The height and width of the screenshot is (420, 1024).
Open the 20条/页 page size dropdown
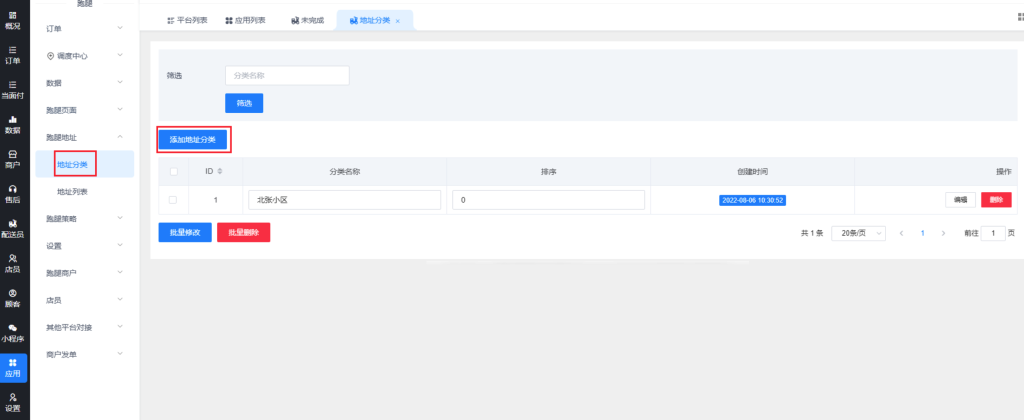858,233
